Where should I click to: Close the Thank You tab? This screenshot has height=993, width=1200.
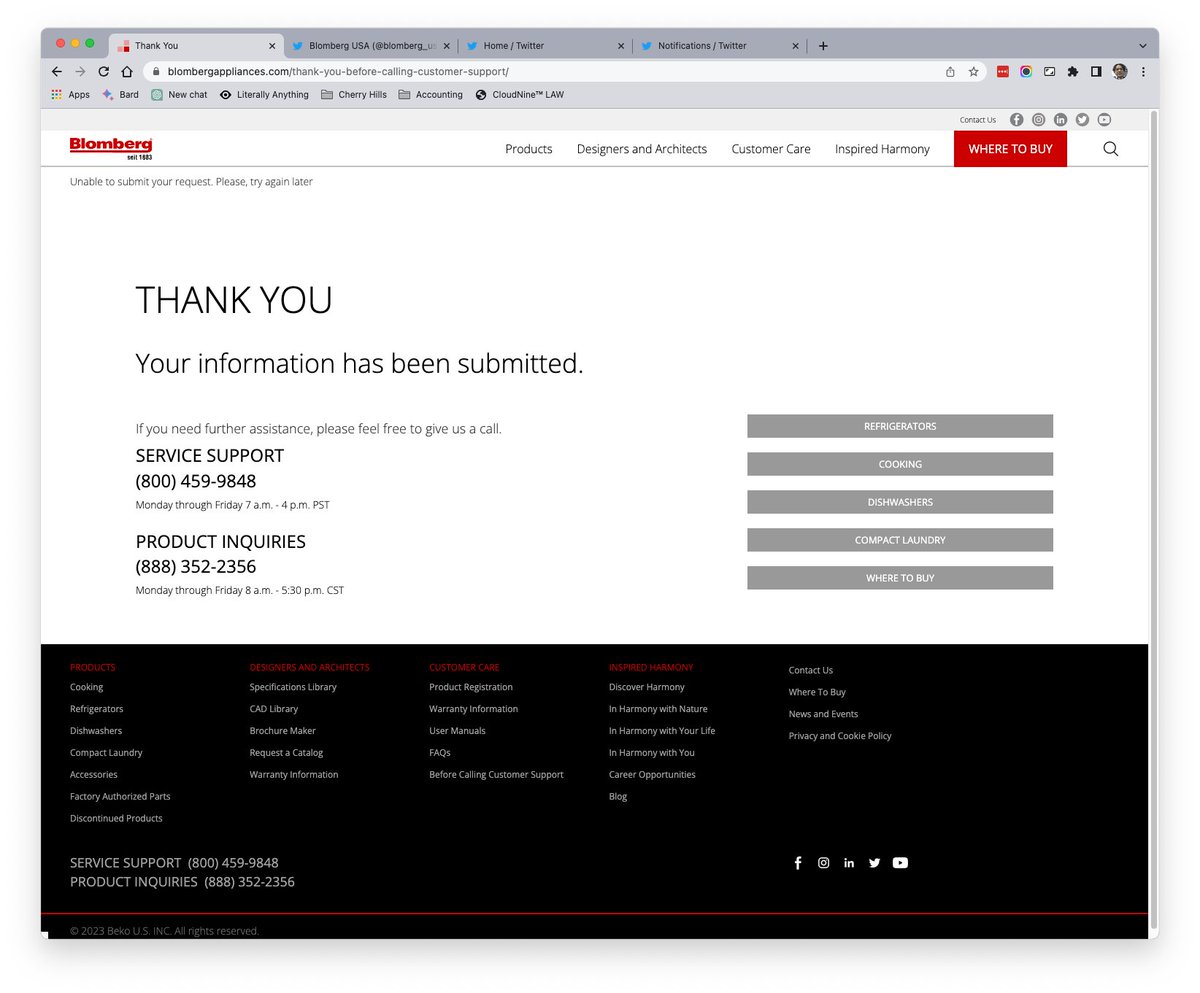tap(272, 46)
